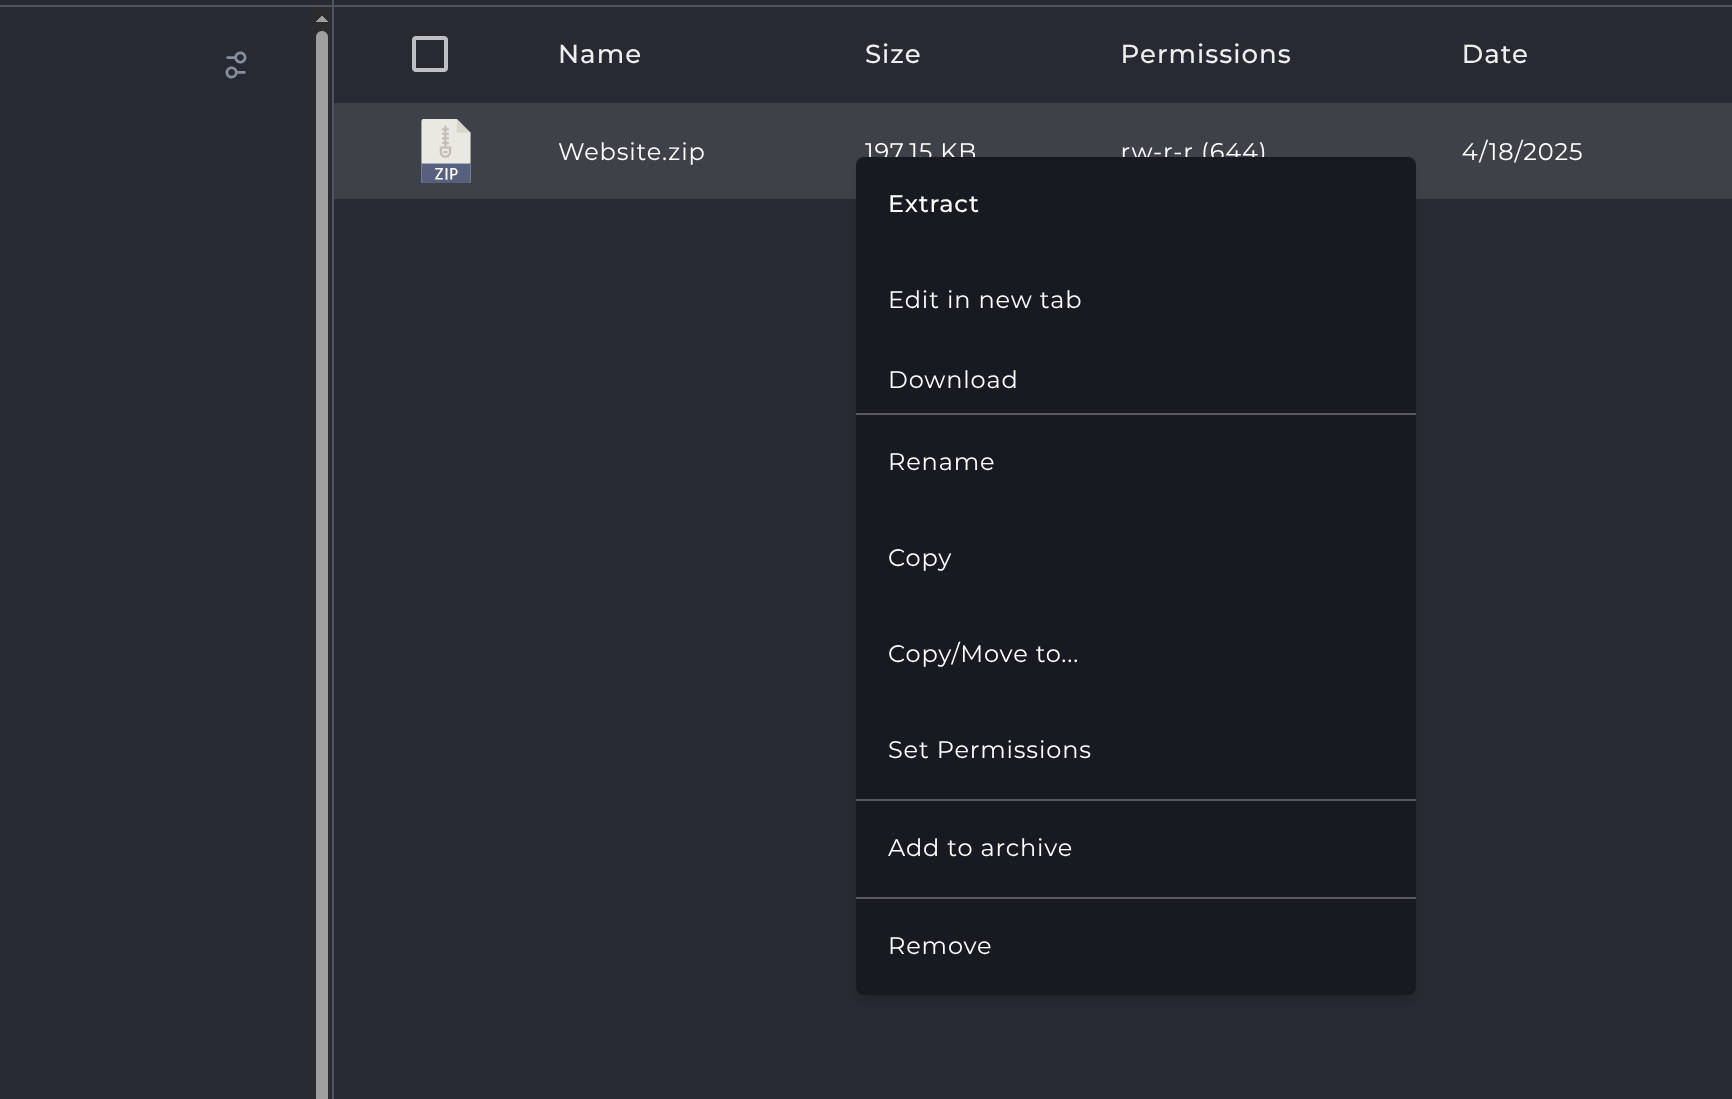
Task: Click the ZIP file icon
Action: 445,151
